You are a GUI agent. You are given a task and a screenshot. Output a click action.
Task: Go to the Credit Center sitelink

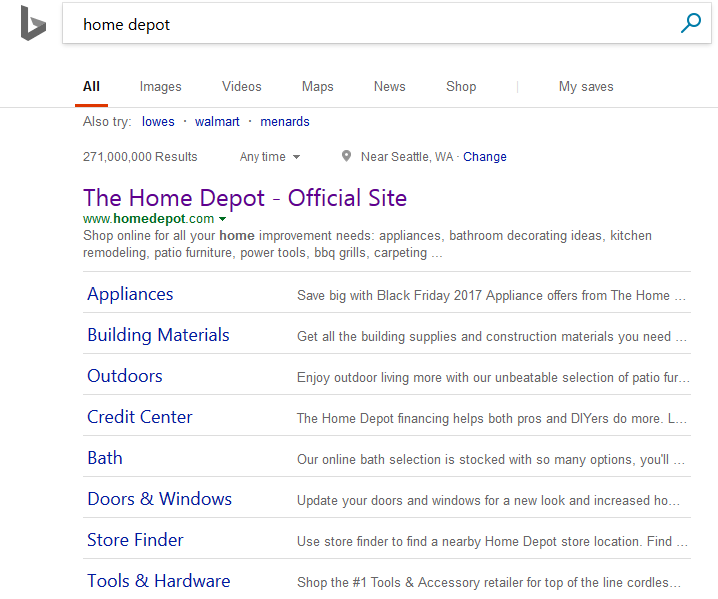pos(139,417)
